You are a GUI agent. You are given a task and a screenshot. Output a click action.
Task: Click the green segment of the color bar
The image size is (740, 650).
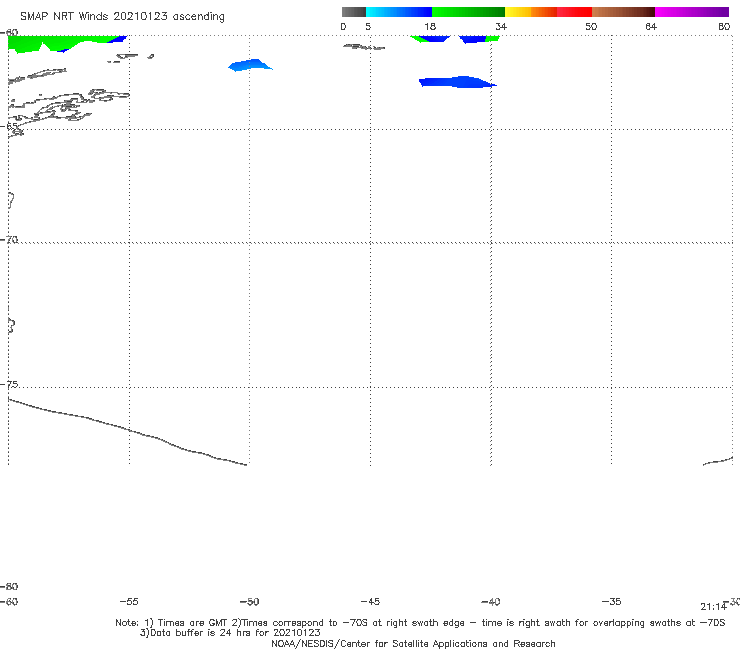(x=468, y=12)
